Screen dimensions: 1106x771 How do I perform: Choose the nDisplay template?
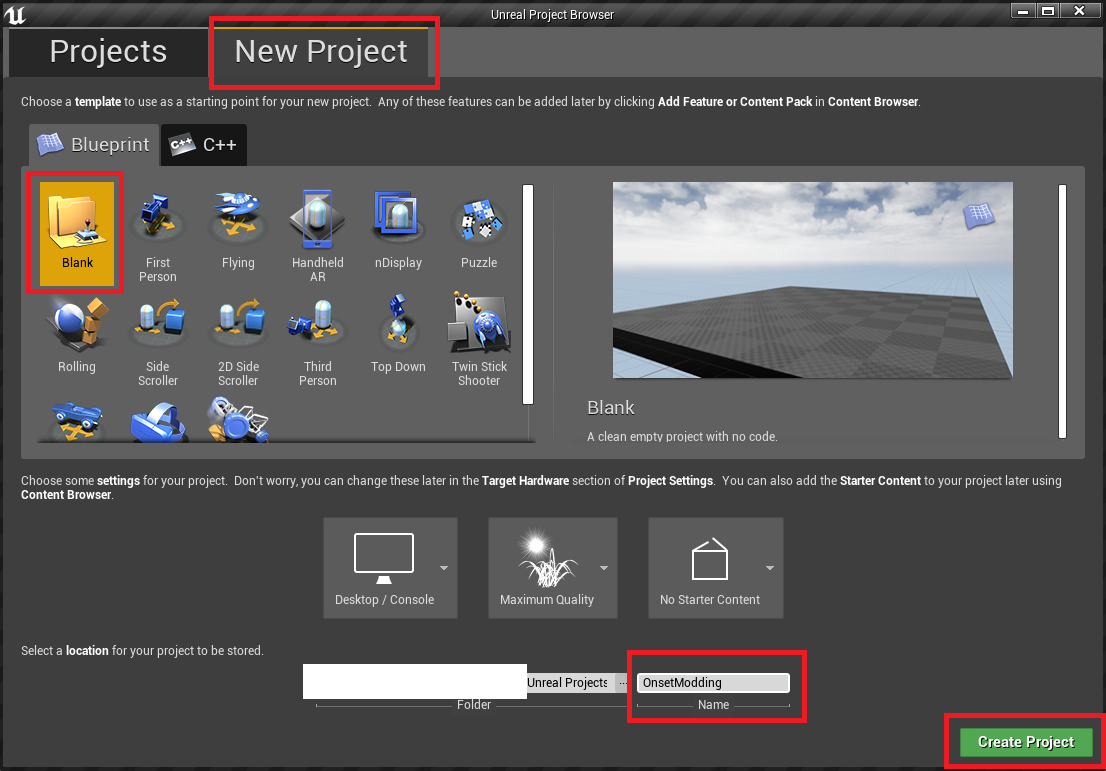point(399,230)
